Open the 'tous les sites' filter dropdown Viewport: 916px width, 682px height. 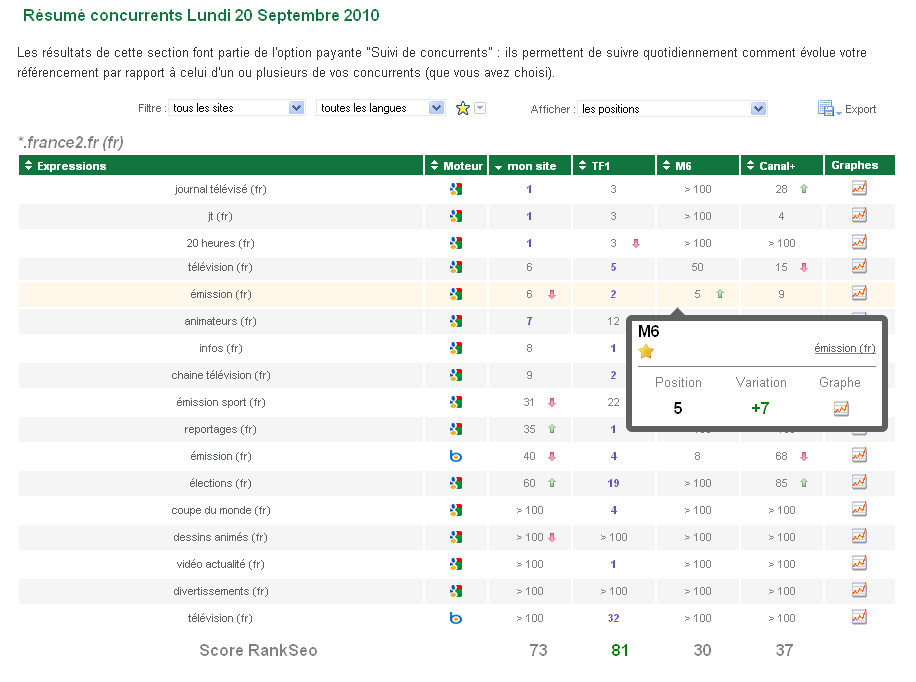[x=237, y=108]
